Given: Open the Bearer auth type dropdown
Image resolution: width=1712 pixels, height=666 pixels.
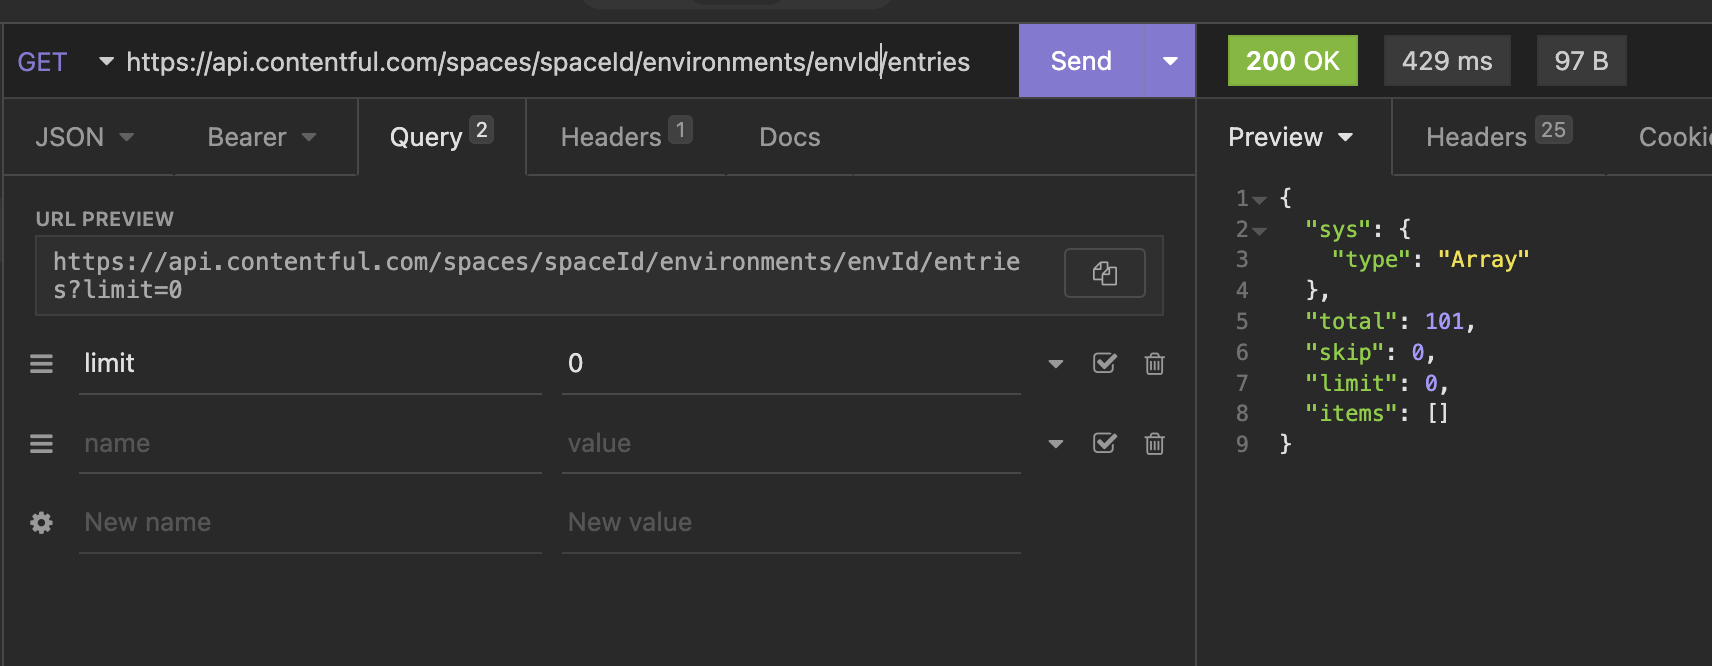Looking at the screenshot, I should [263, 137].
